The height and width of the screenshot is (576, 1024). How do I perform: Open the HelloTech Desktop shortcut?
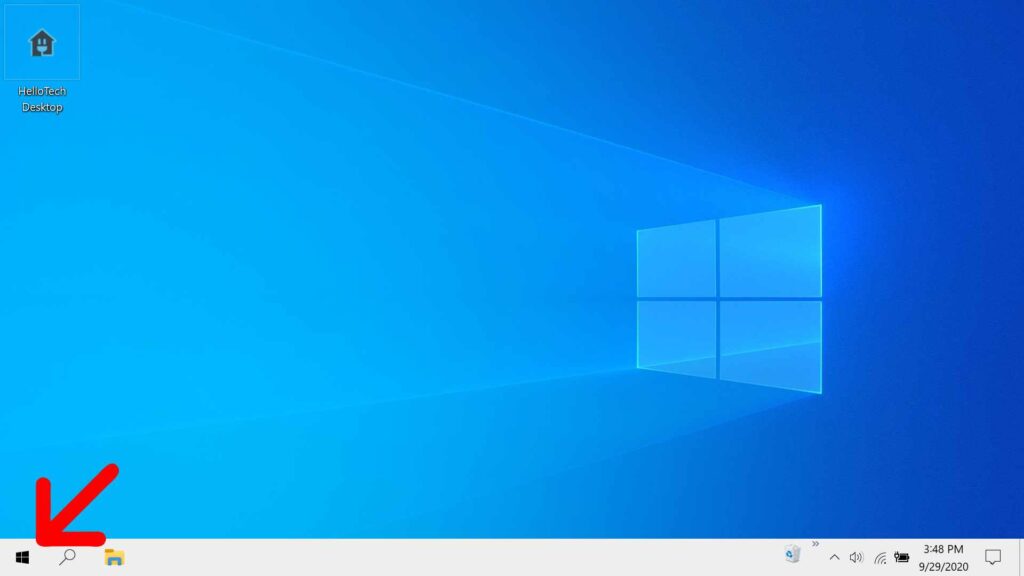42,42
